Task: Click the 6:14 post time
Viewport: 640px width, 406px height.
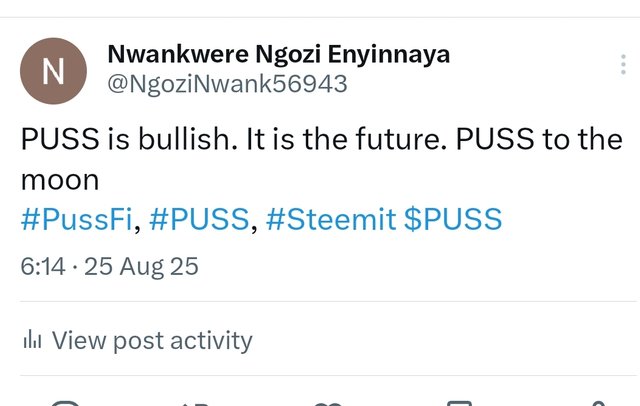Action: coord(40,266)
